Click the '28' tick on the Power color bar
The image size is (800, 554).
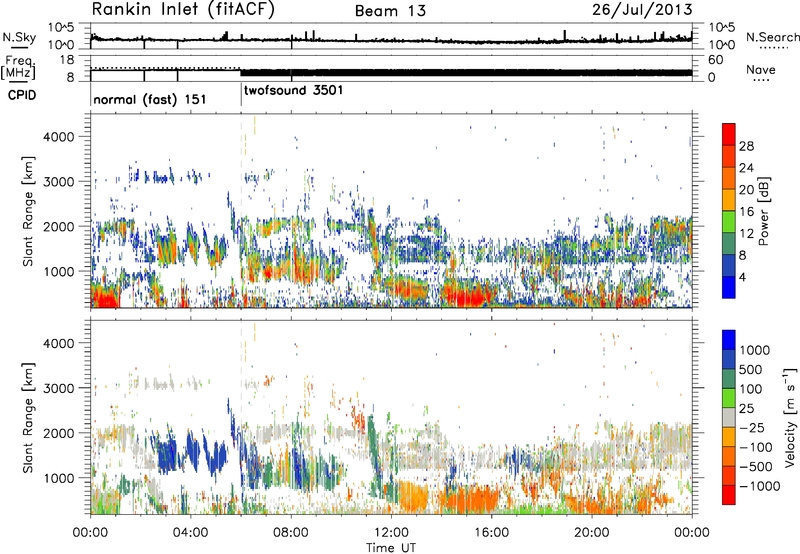coord(746,146)
